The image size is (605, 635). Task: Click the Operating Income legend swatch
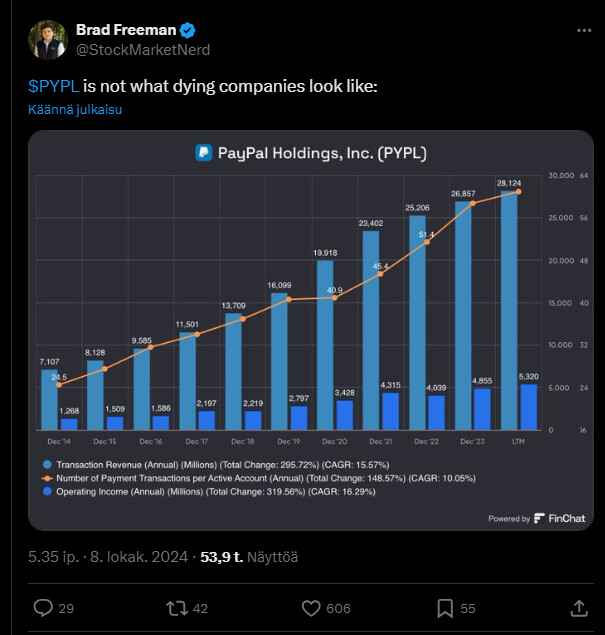pyautogui.click(x=47, y=492)
